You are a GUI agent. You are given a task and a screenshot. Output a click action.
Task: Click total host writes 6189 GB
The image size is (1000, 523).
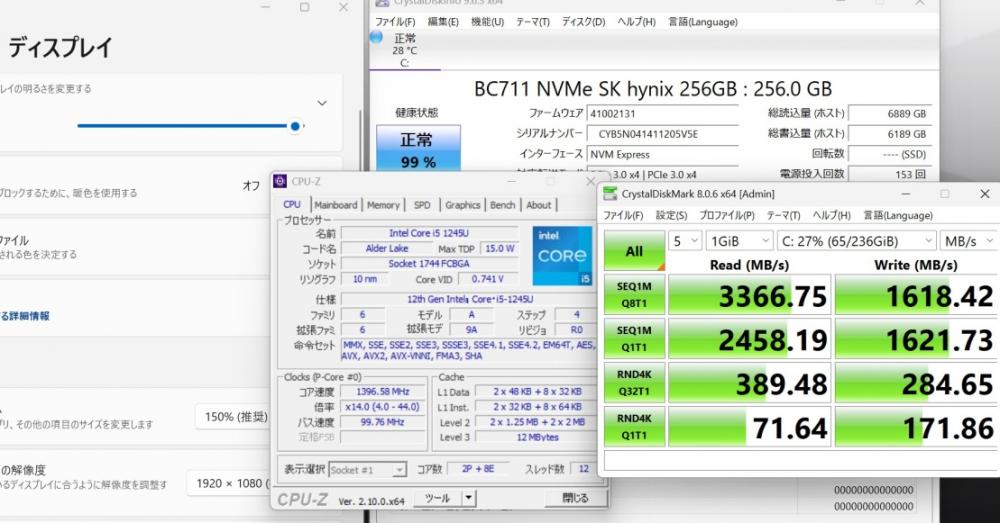point(890,135)
